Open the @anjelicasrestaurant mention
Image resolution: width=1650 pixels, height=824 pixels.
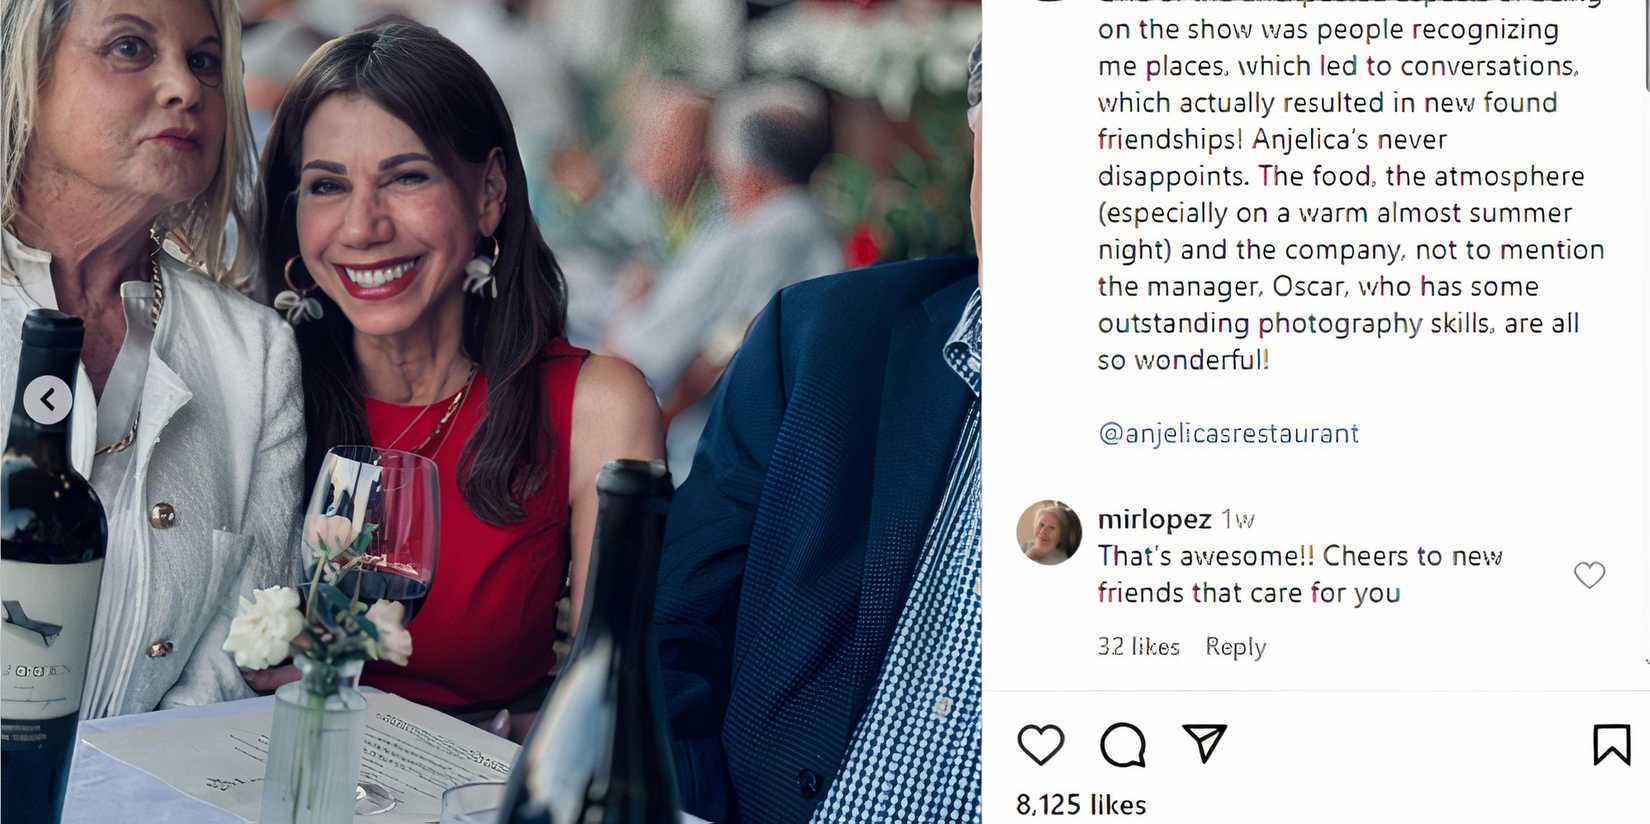[1228, 433]
